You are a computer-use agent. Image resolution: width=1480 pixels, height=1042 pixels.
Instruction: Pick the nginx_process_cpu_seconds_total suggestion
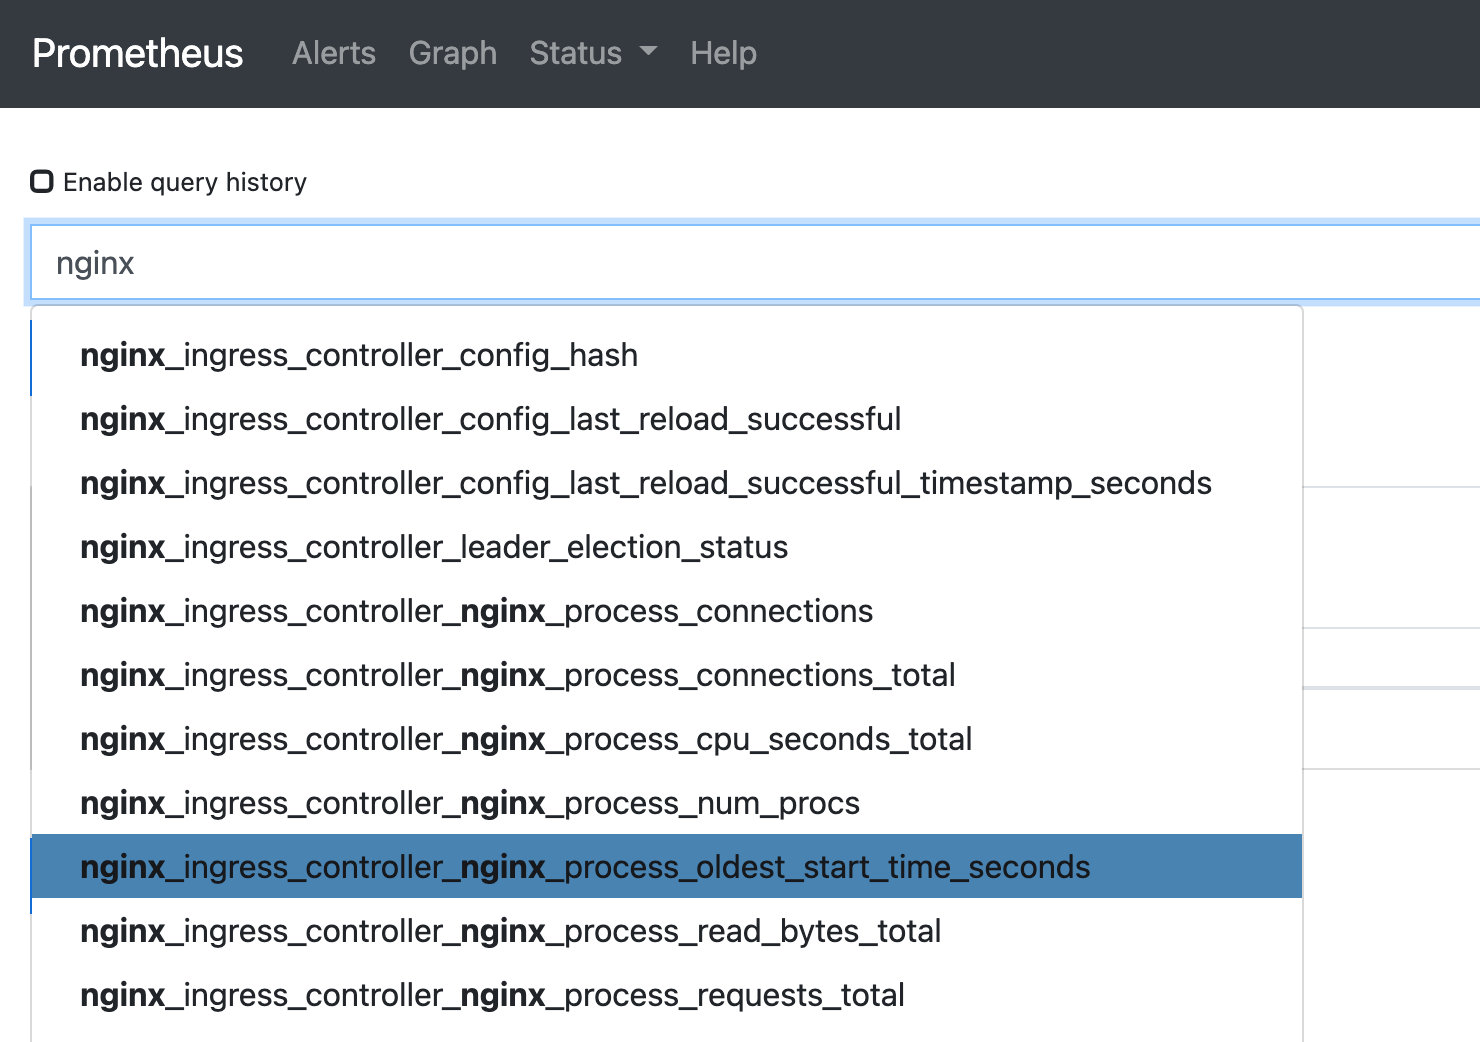[x=526, y=740]
